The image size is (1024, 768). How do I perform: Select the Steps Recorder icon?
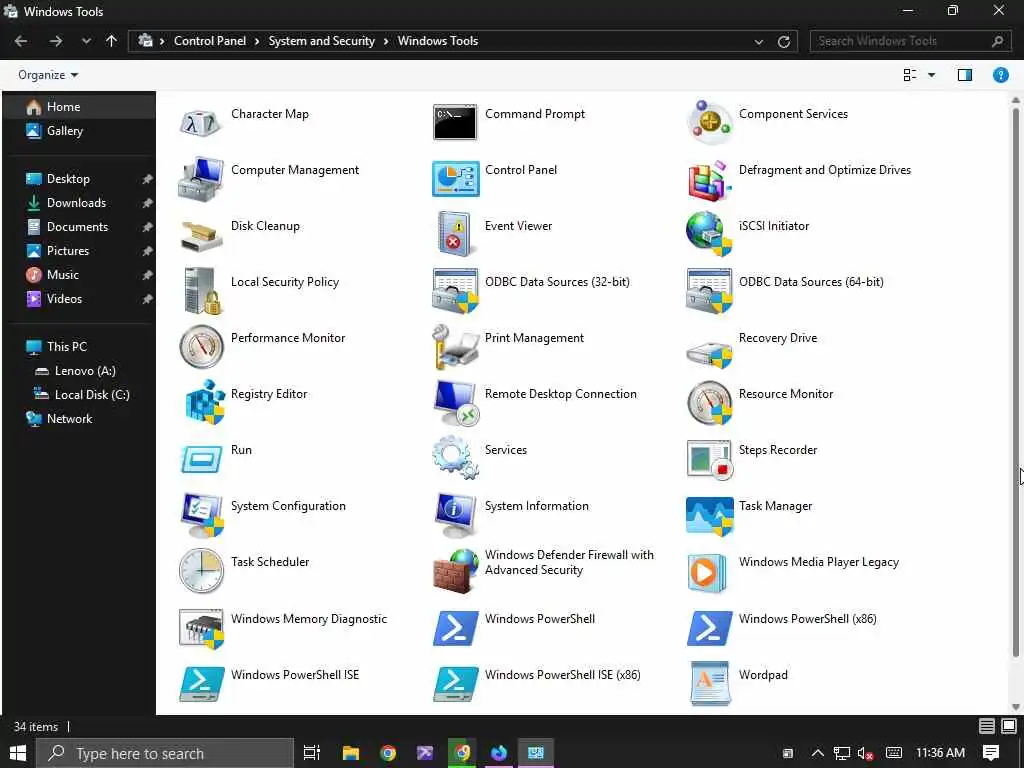pos(709,460)
